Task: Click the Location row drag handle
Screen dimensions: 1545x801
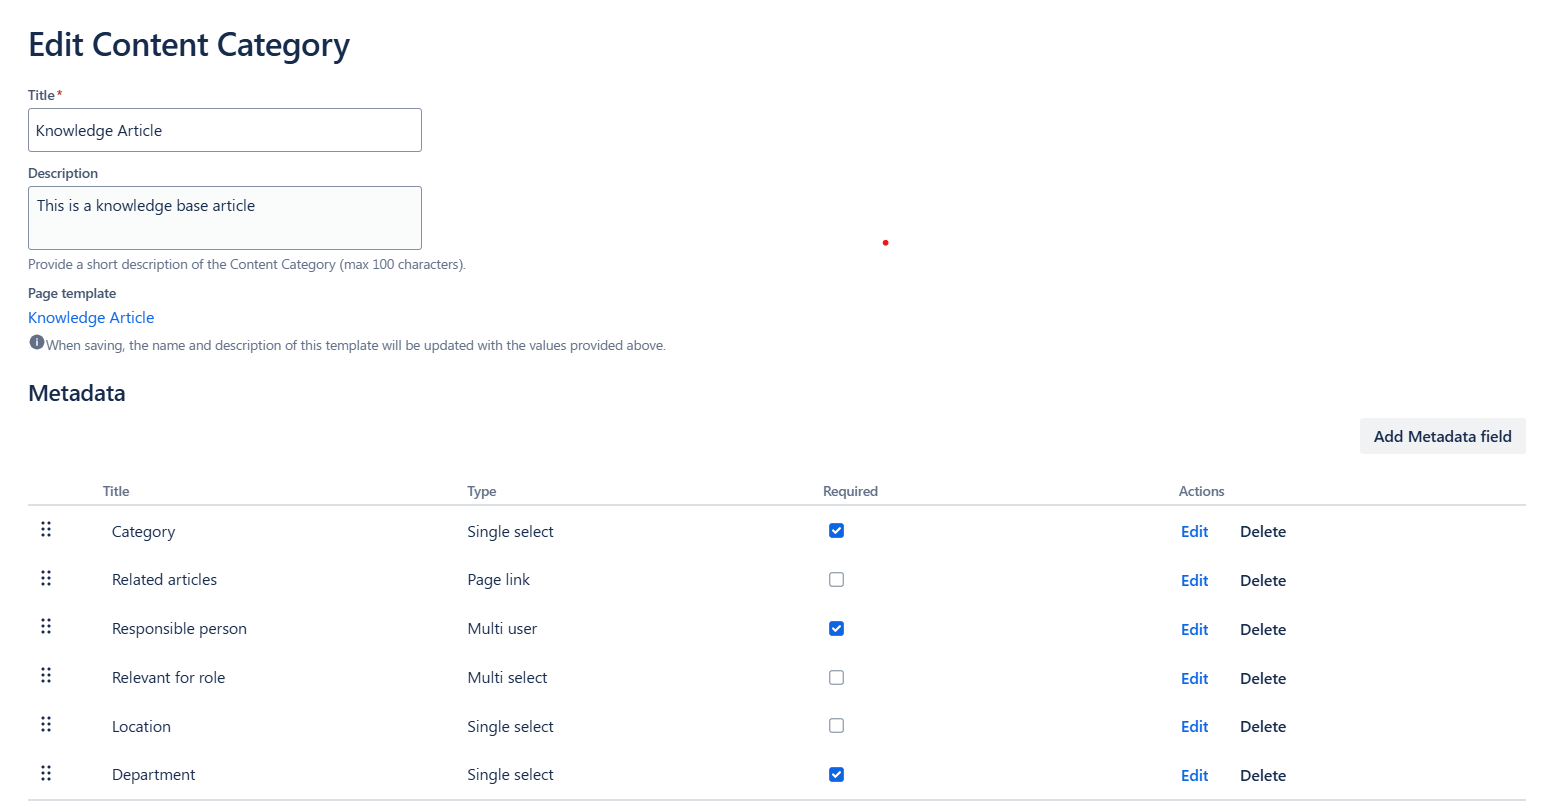Action: point(46,725)
